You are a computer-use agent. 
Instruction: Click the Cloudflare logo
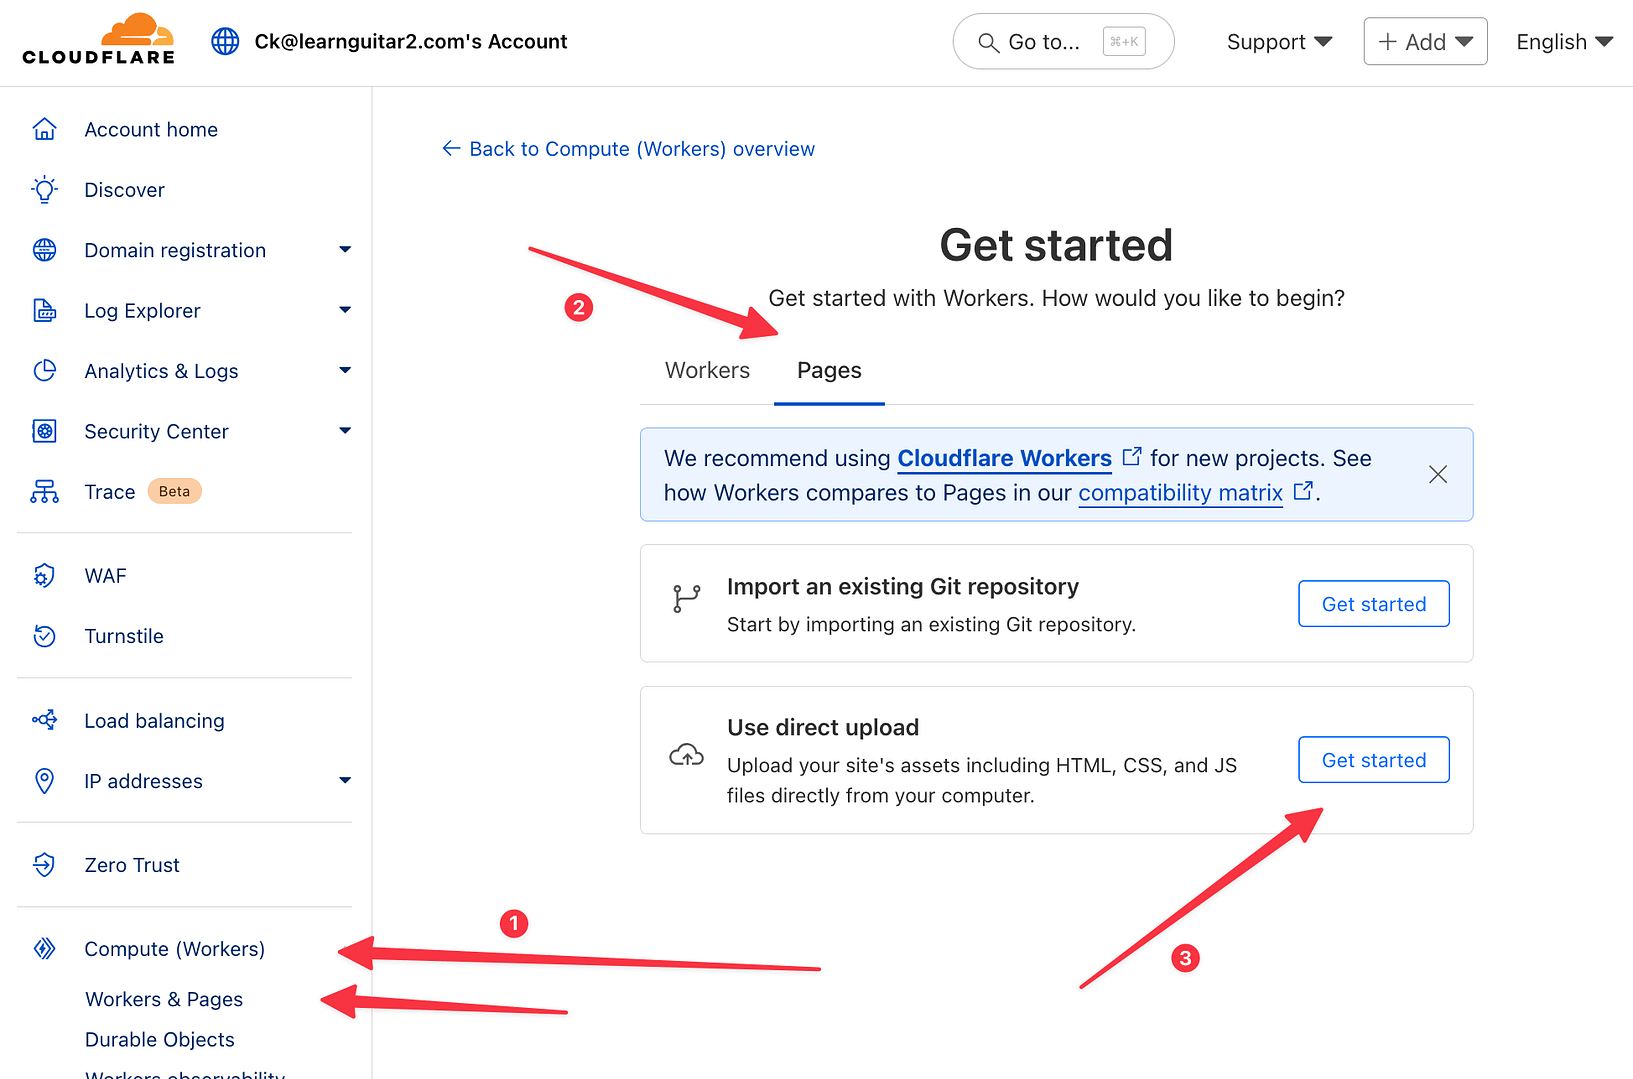pos(98,40)
